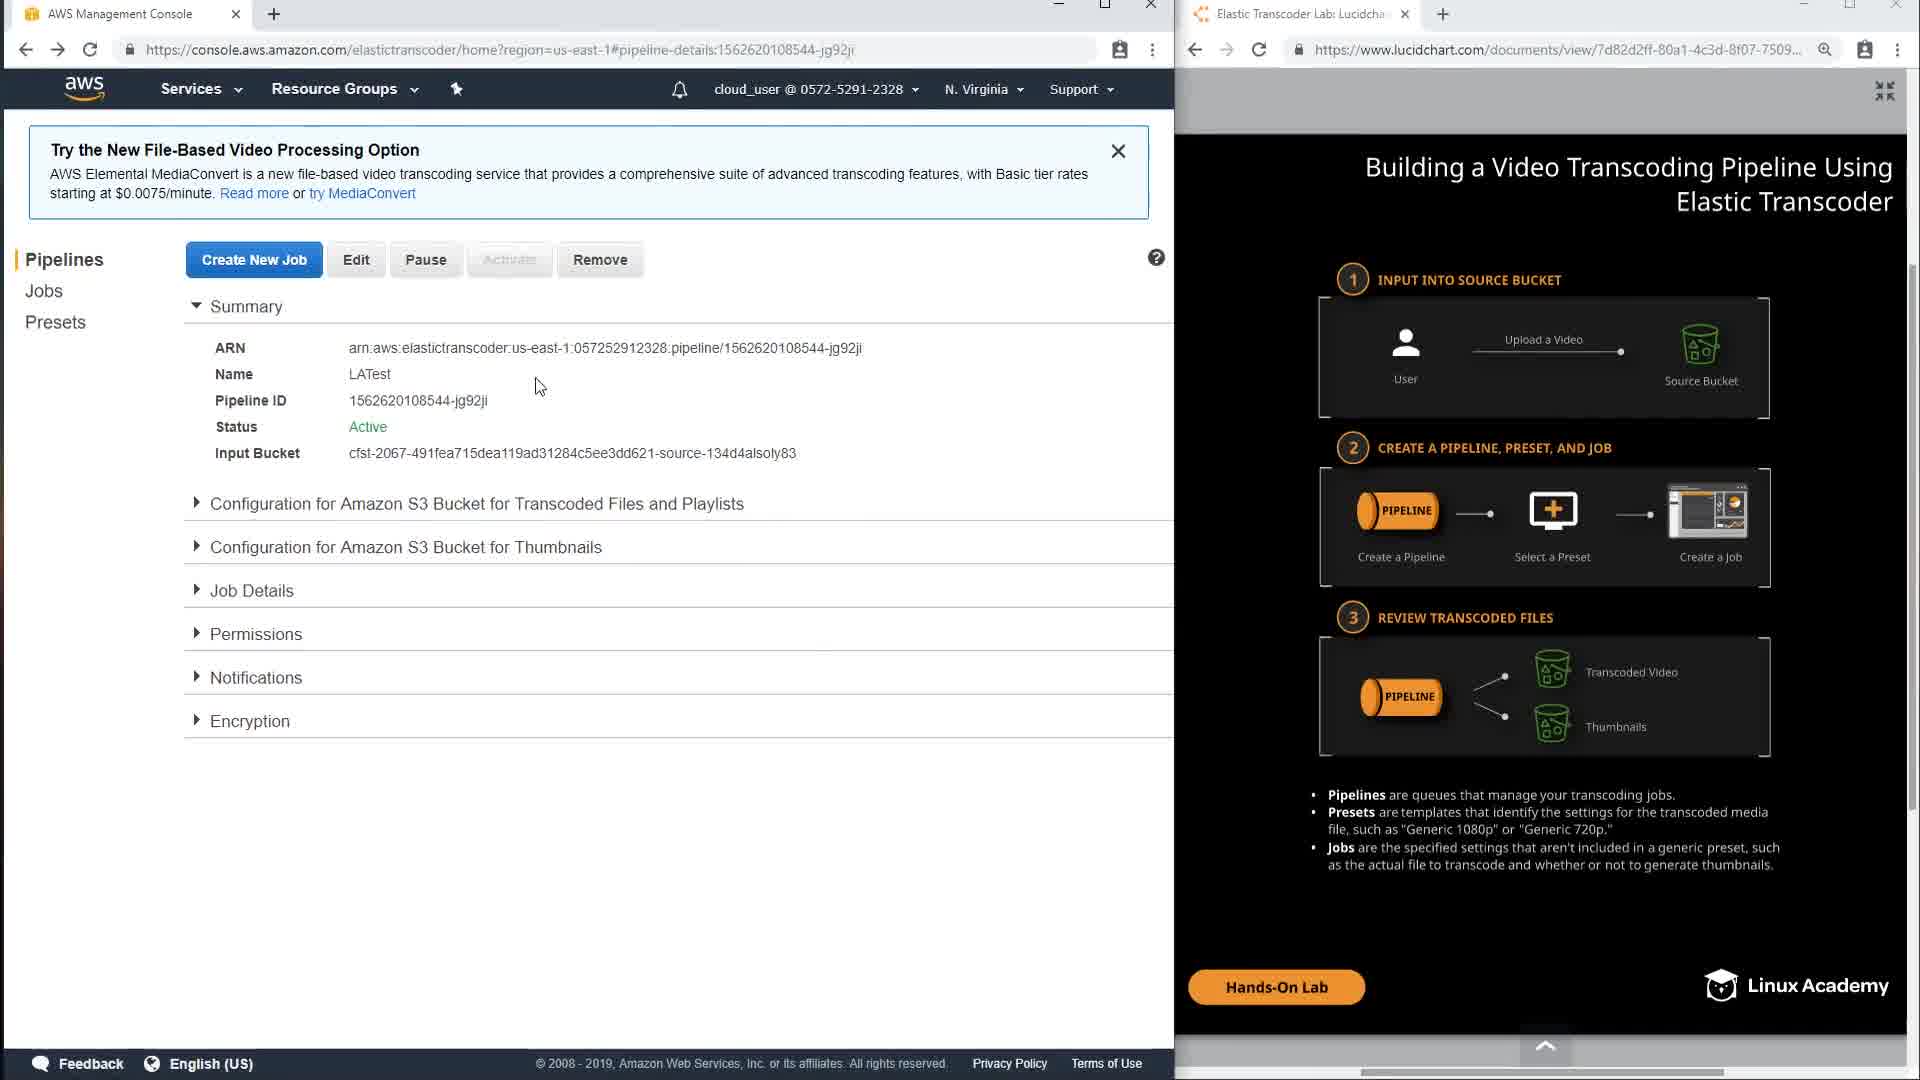
Task: Dismiss the MediaConvert banner with X
Action: pyautogui.click(x=1118, y=151)
